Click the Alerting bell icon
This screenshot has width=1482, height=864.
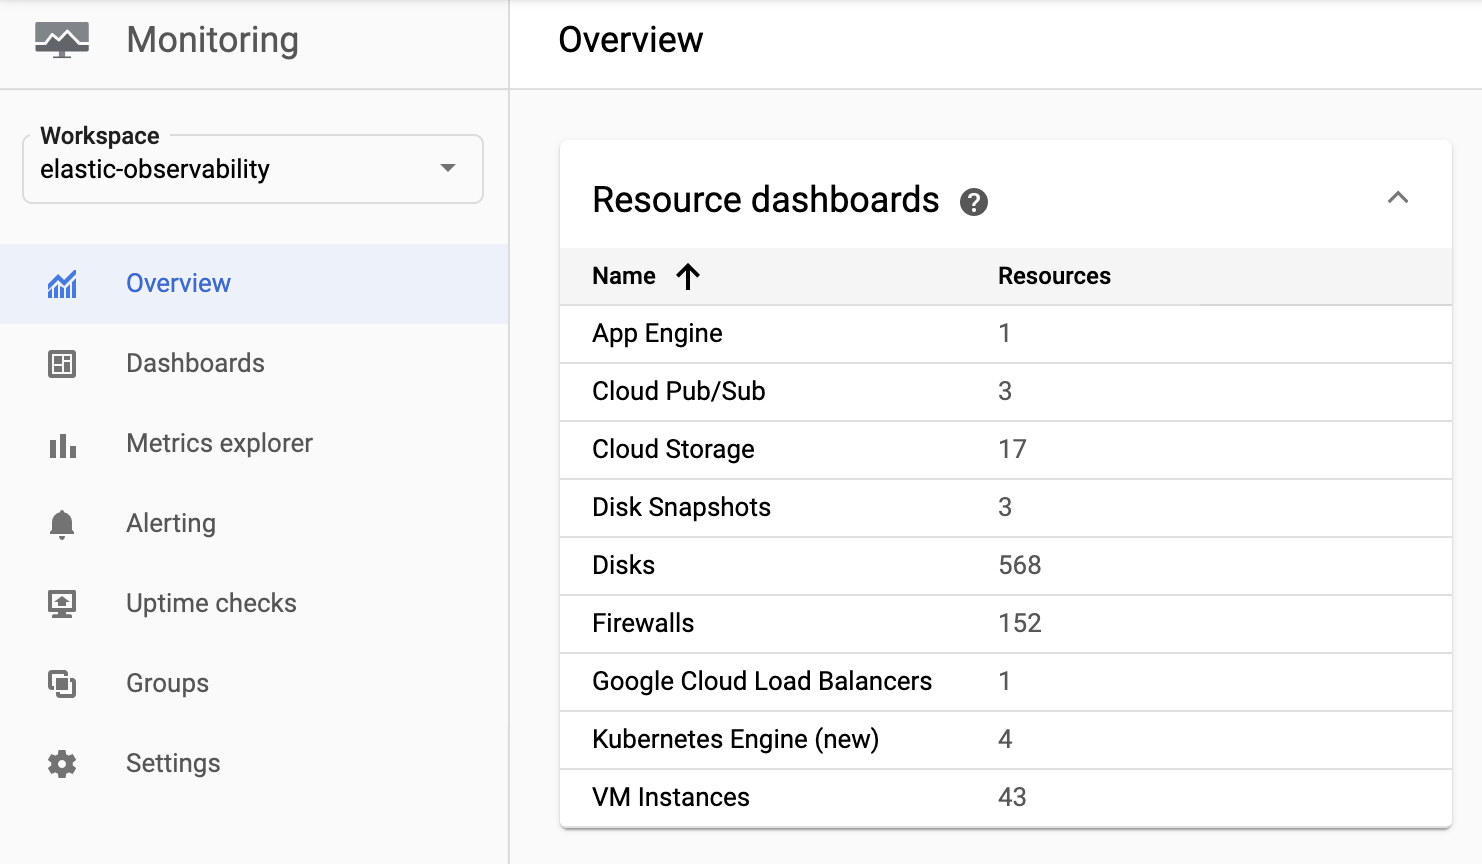pos(62,524)
